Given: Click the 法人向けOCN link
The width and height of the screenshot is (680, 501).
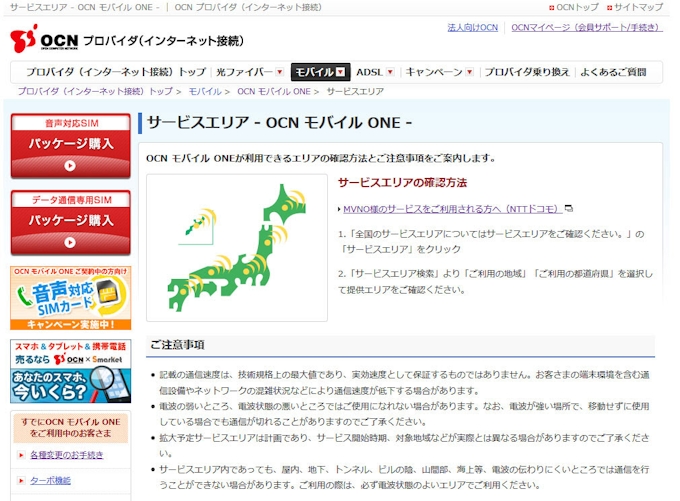Looking at the screenshot, I should coord(472,27).
